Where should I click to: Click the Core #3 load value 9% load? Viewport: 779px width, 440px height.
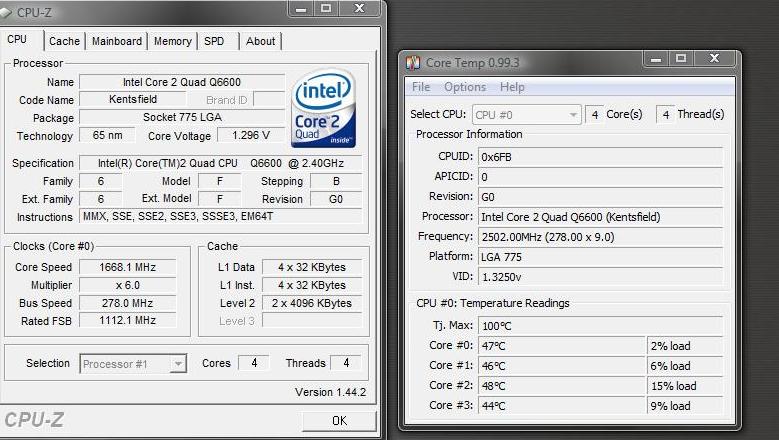click(x=685, y=406)
